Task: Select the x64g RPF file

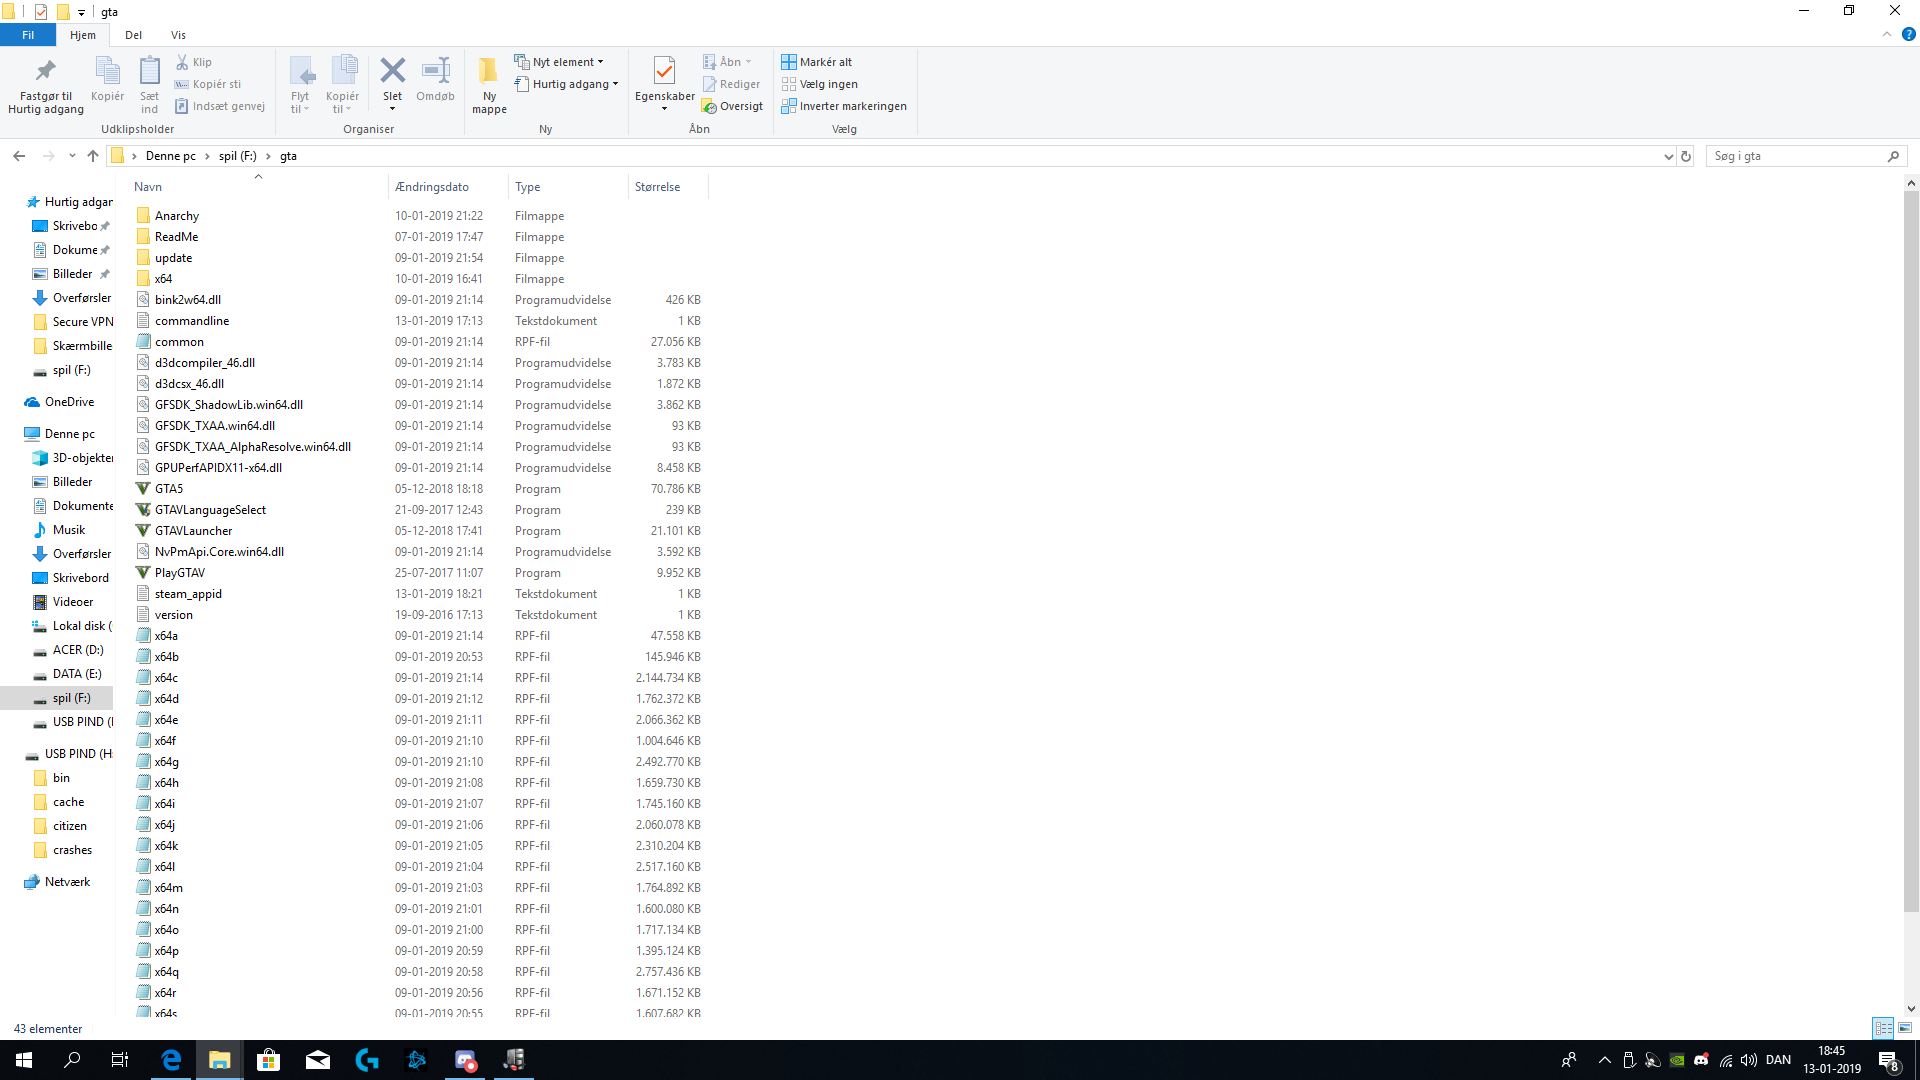Action: click(166, 762)
